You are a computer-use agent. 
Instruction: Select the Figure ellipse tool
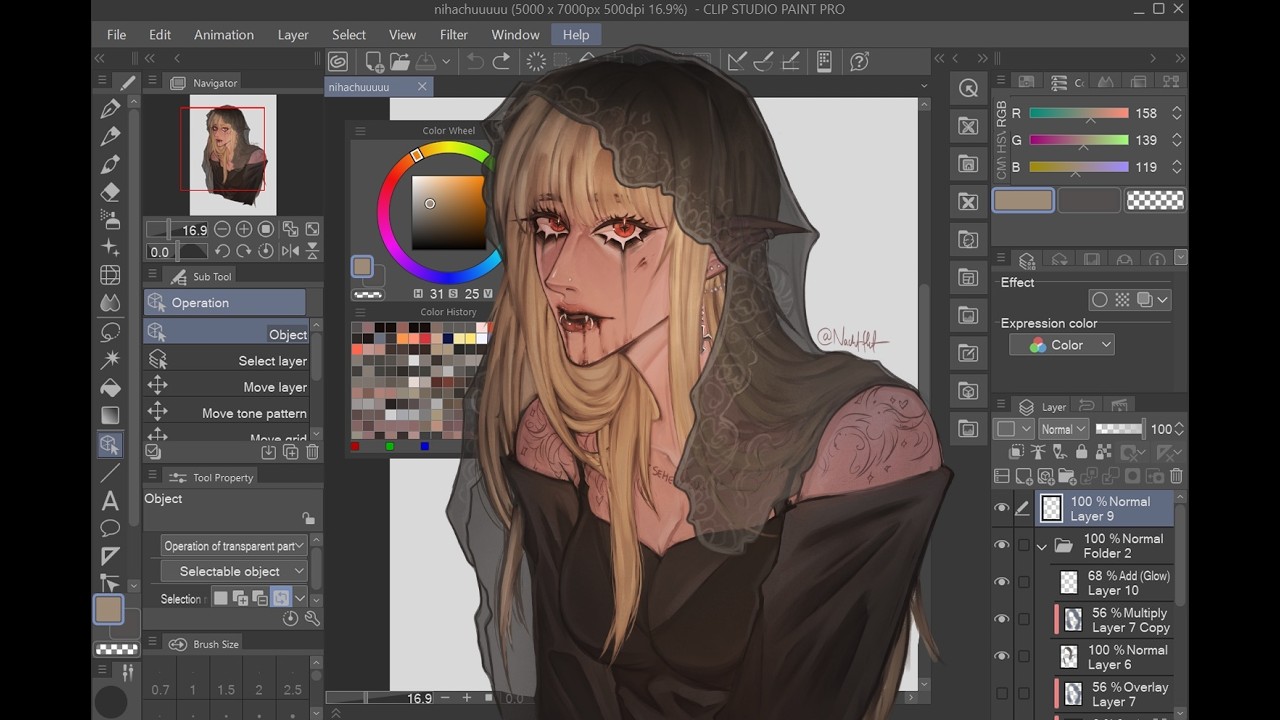click(111, 528)
